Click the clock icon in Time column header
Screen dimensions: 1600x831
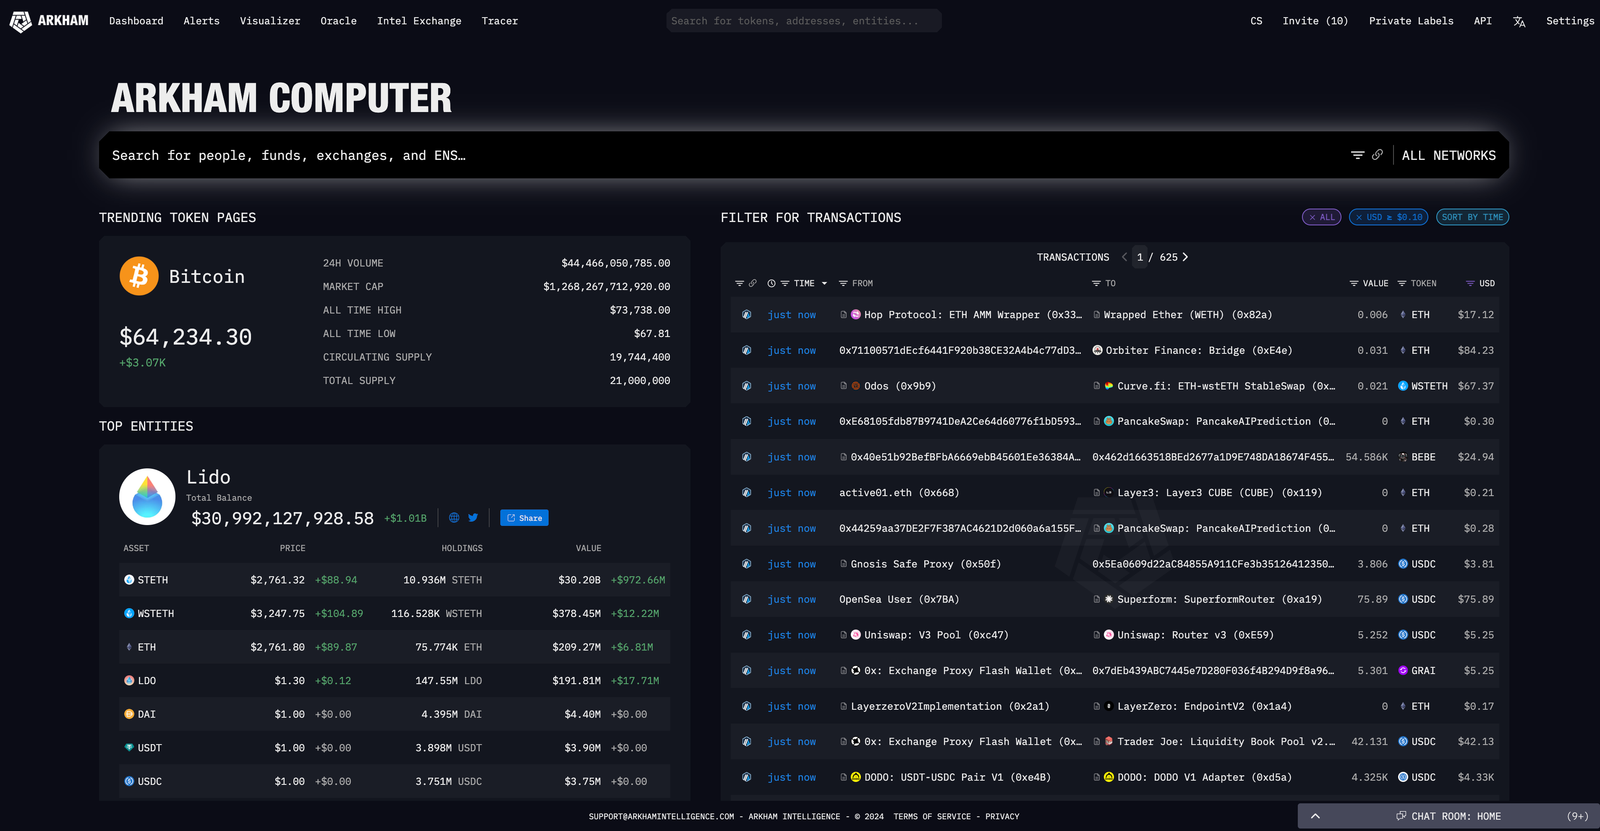coord(771,284)
